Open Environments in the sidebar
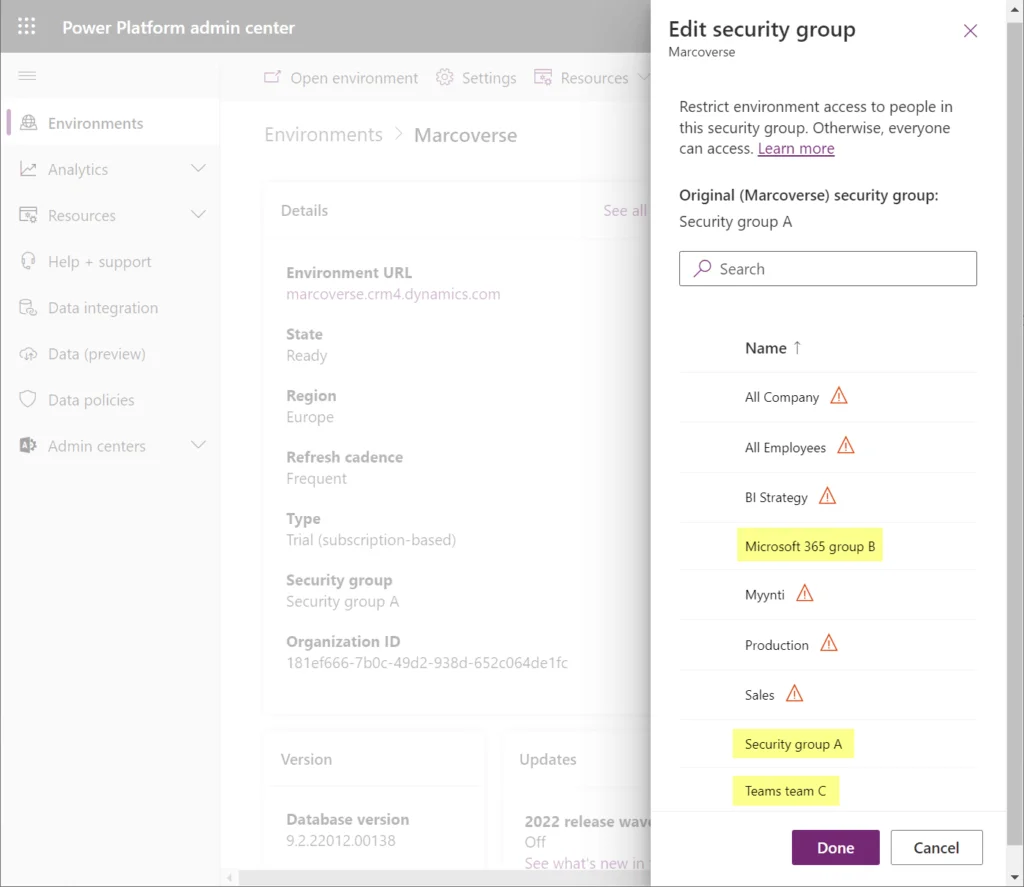 [x=95, y=123]
